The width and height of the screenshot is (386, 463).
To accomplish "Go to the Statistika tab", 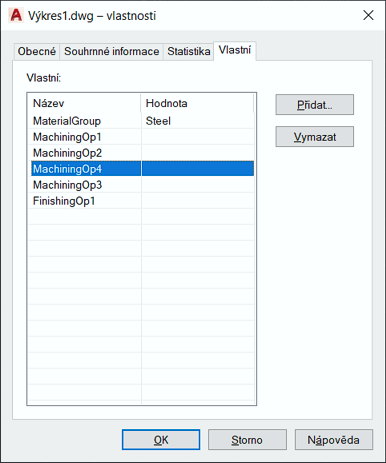I will point(188,52).
